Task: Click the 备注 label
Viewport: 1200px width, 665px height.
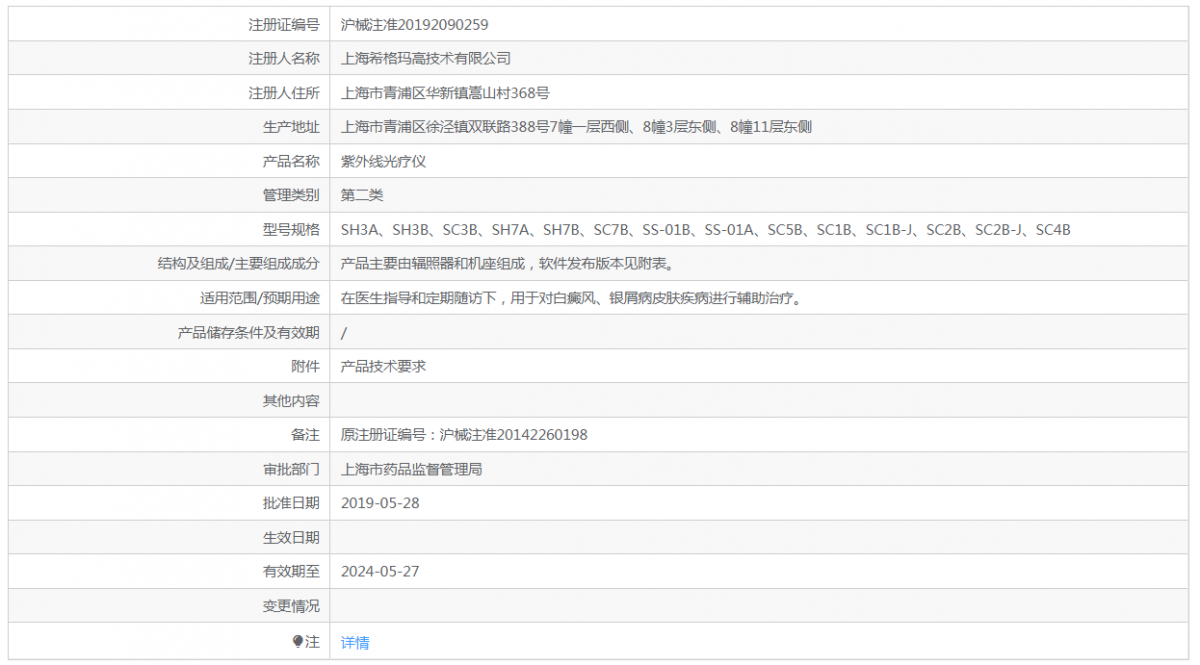Action: pyautogui.click(x=305, y=435)
